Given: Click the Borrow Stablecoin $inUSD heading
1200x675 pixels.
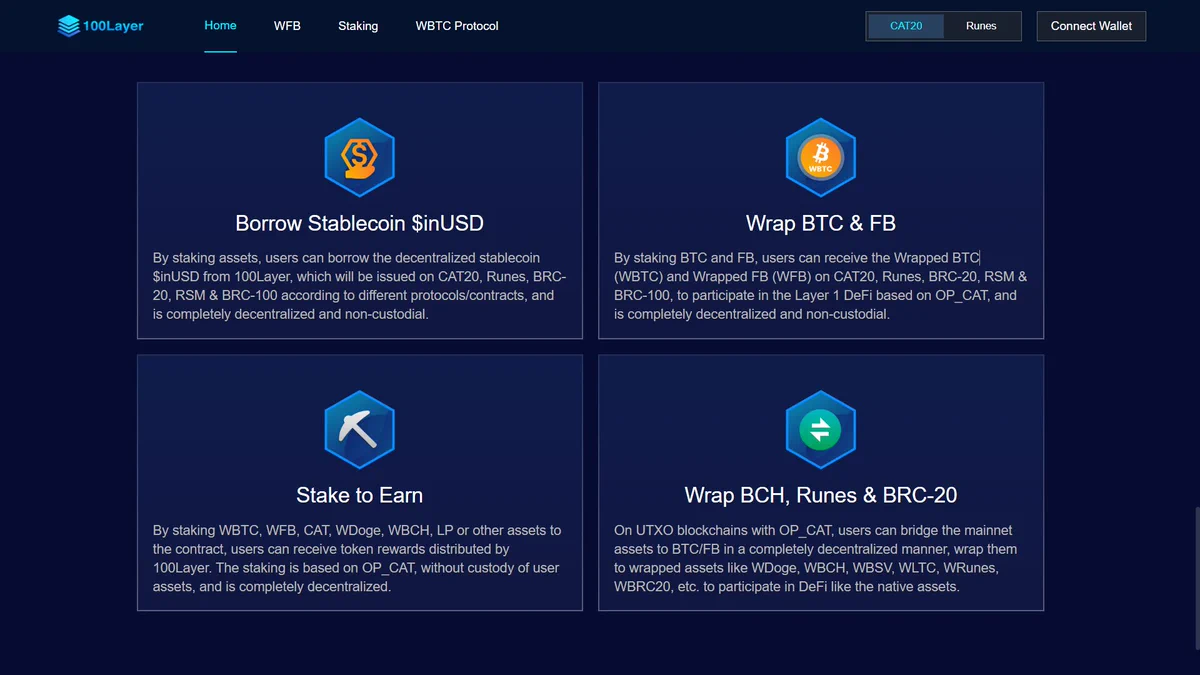Looking at the screenshot, I should pos(360,222).
